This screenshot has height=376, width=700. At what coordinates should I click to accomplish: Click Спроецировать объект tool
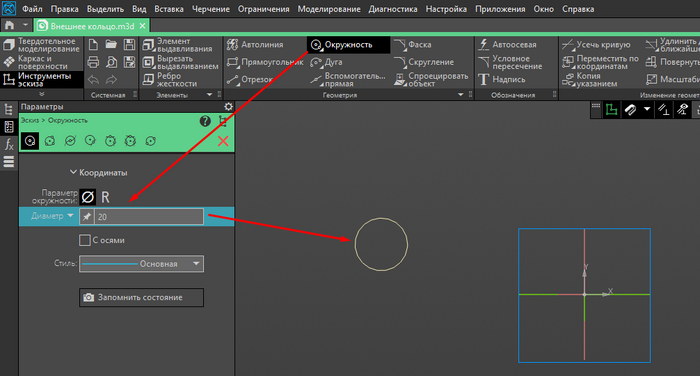pyautogui.click(x=432, y=79)
